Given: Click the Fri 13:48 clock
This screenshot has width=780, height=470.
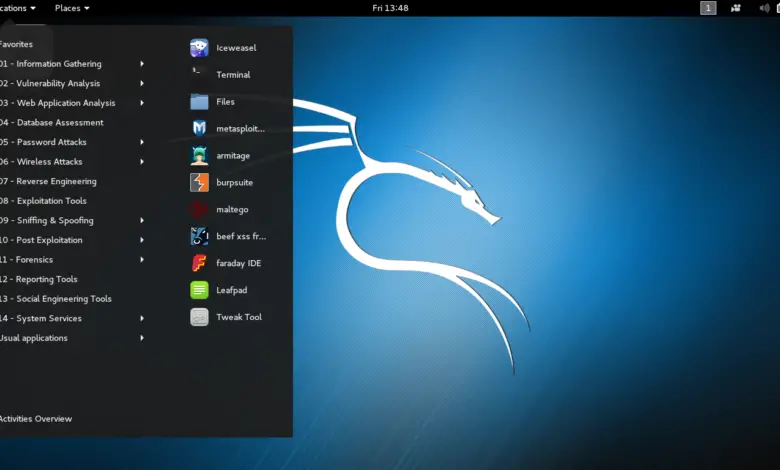Looking at the screenshot, I should 390,8.
